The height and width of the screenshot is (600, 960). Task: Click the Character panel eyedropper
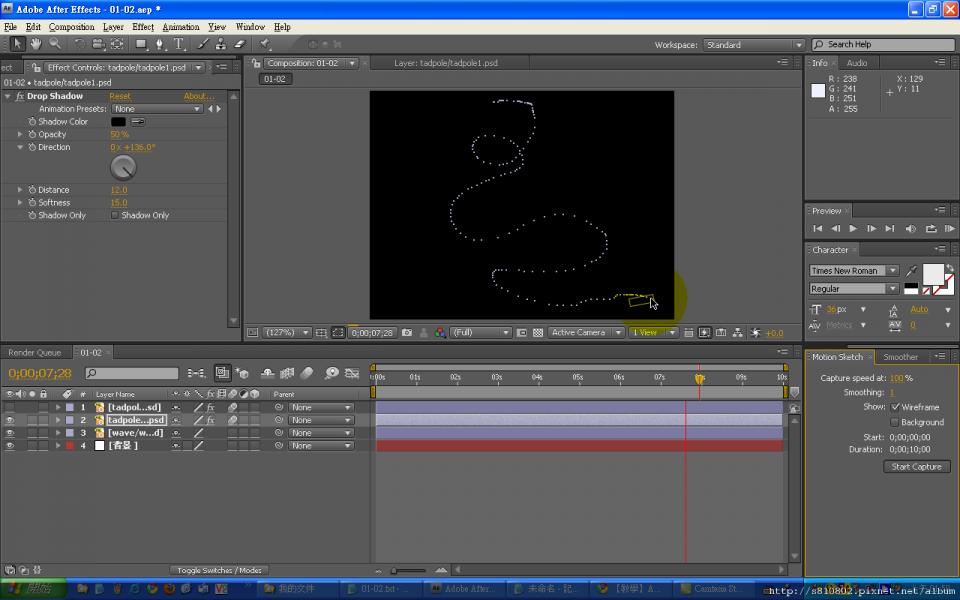coord(911,271)
